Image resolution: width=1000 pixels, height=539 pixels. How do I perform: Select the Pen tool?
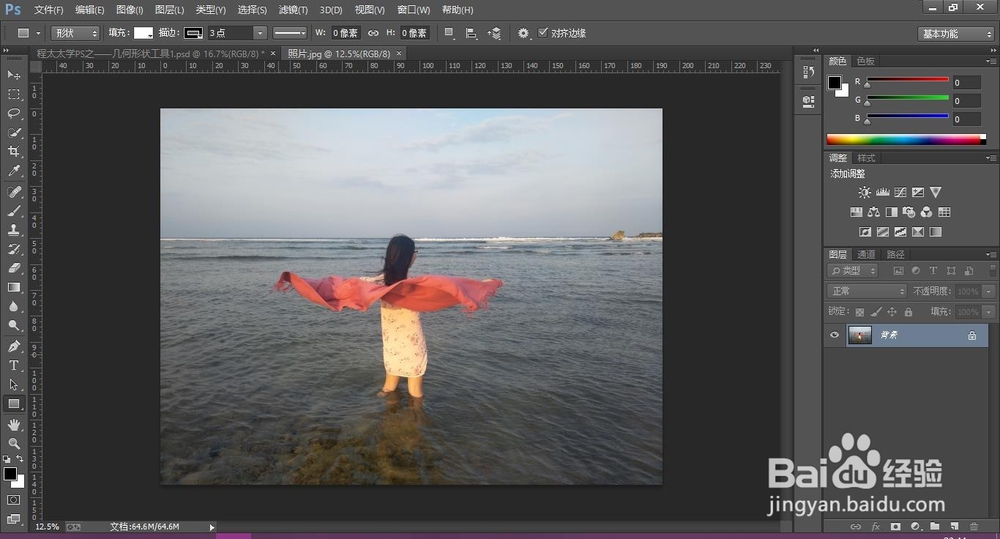coord(13,346)
